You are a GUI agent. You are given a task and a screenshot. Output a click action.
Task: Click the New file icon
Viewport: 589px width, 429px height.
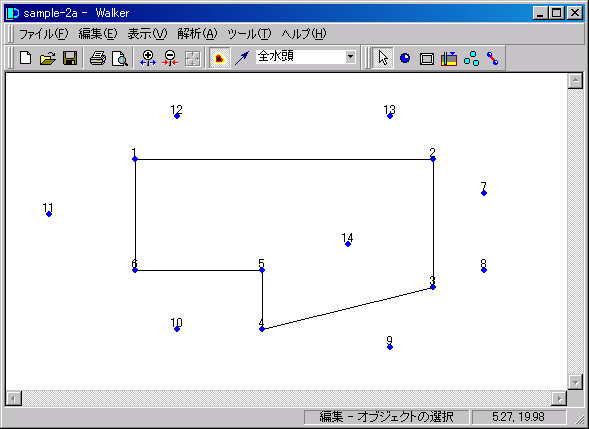[26, 58]
